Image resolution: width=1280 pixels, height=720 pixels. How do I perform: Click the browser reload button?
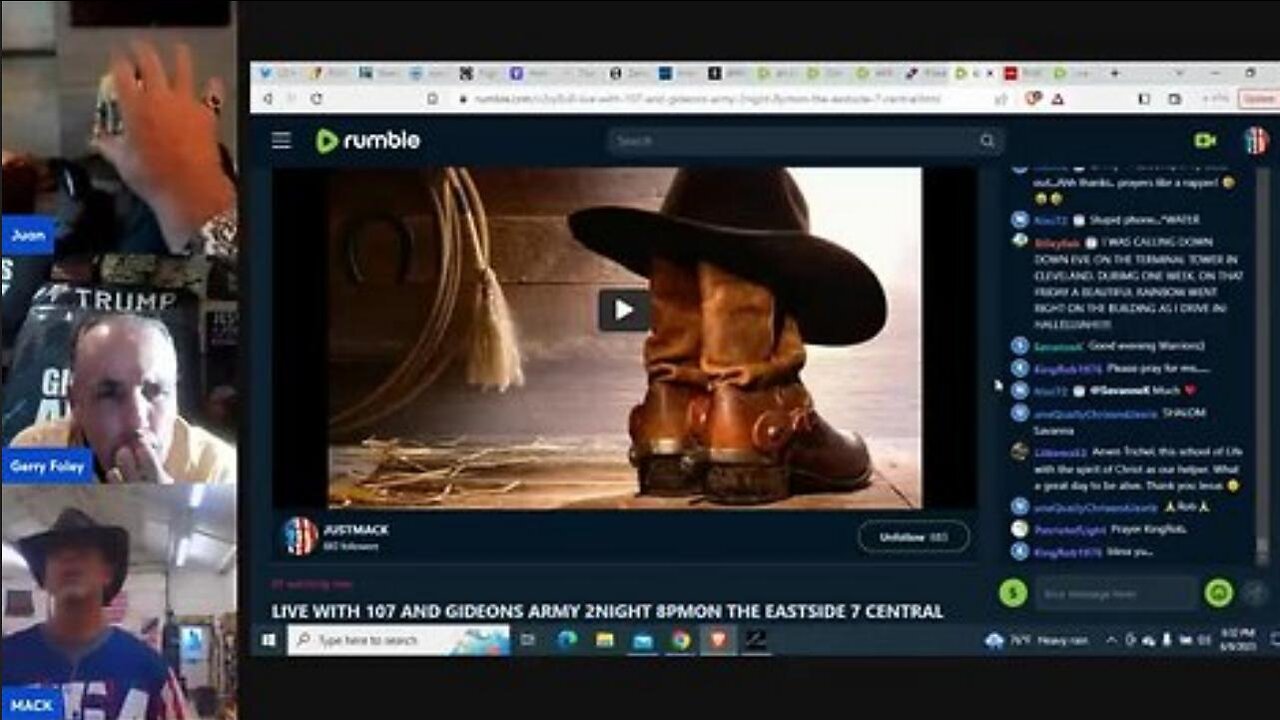(317, 99)
